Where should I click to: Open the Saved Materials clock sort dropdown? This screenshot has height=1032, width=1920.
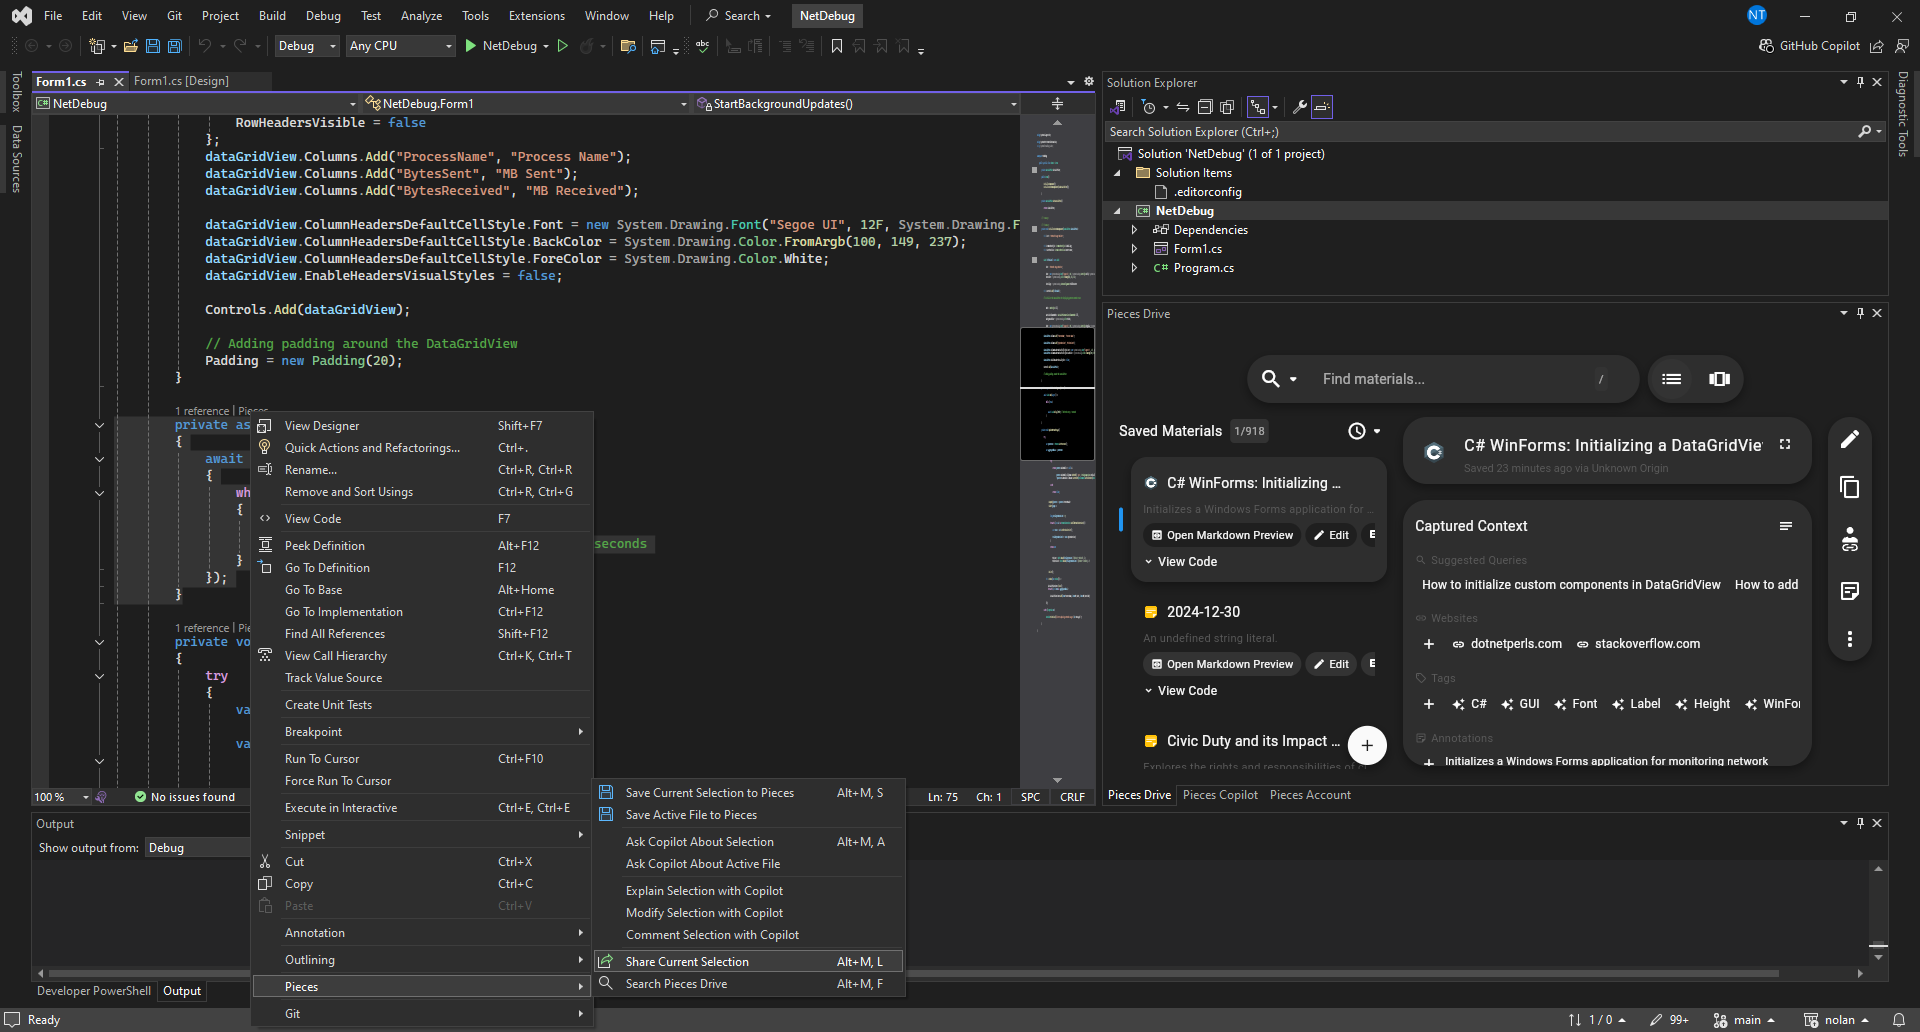[x=1364, y=431]
